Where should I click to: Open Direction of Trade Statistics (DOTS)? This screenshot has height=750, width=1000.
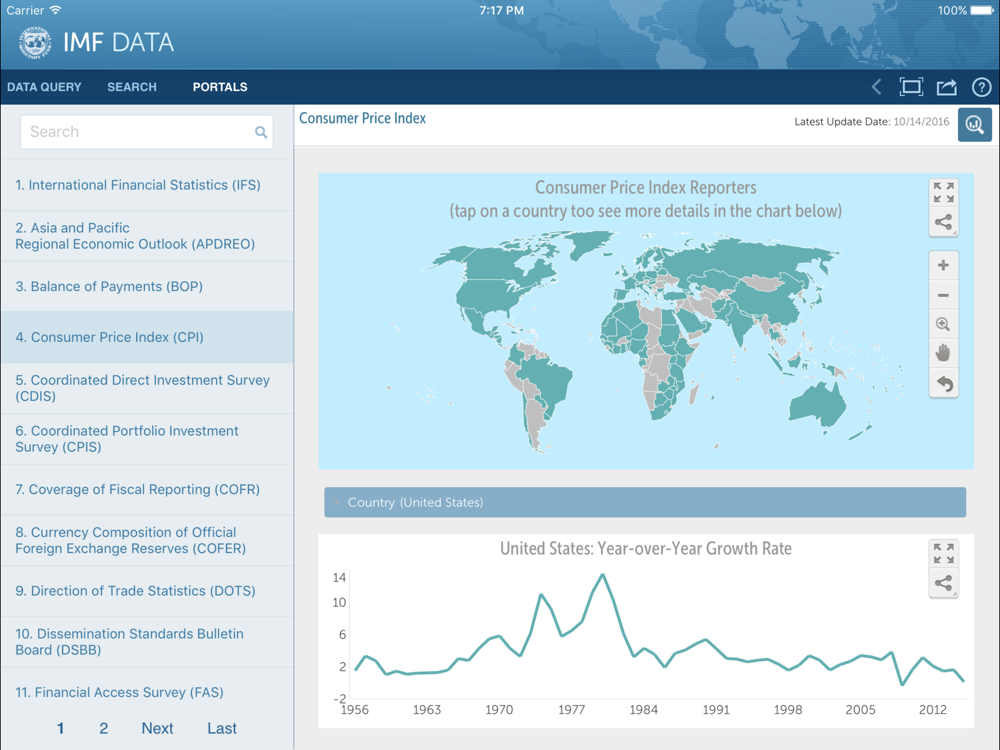(147, 591)
